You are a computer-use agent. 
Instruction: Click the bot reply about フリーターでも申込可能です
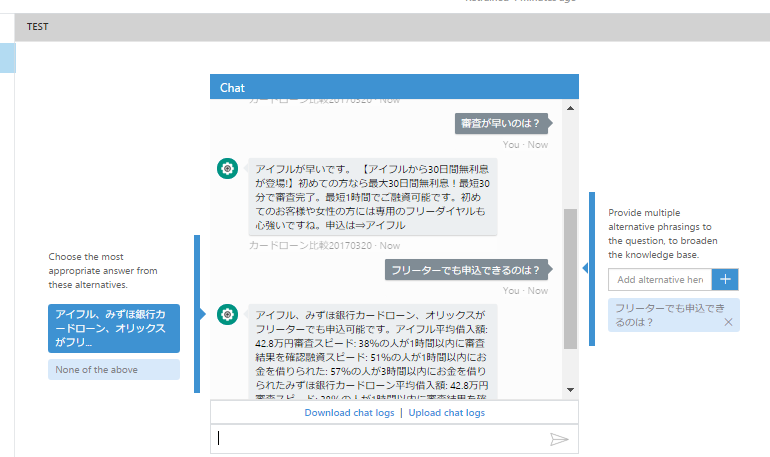373,351
